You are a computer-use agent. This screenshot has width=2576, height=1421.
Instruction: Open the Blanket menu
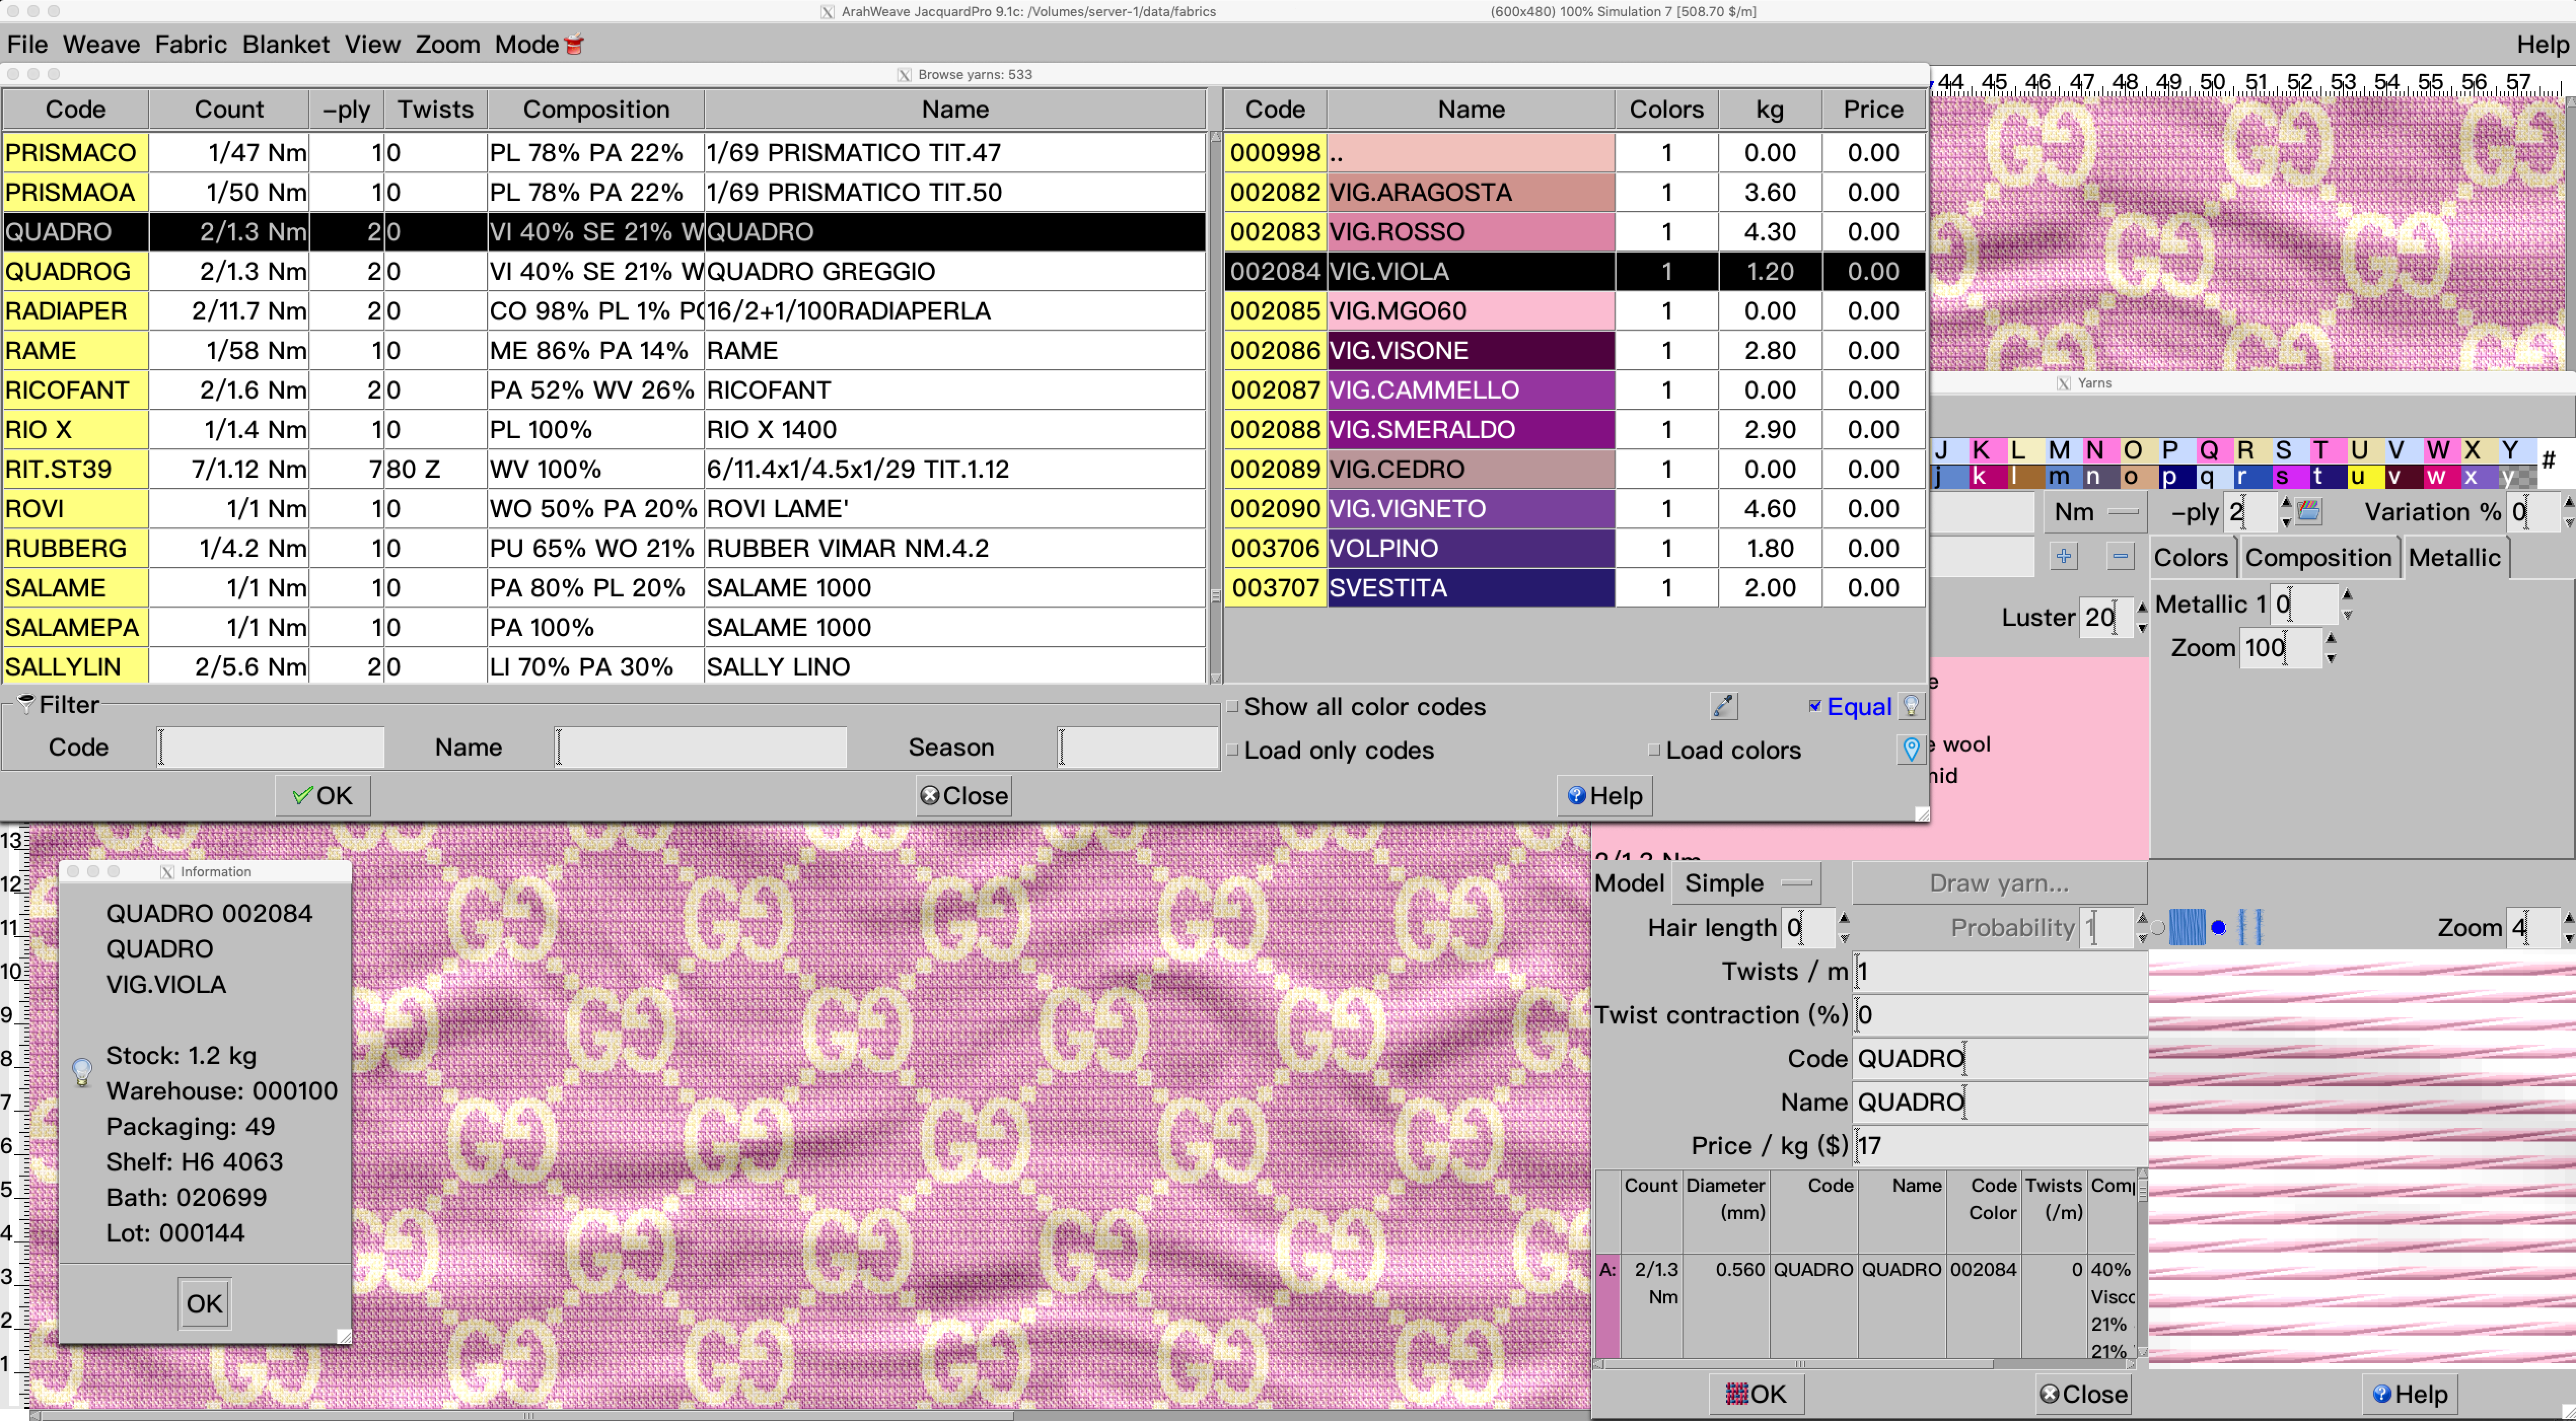285,44
